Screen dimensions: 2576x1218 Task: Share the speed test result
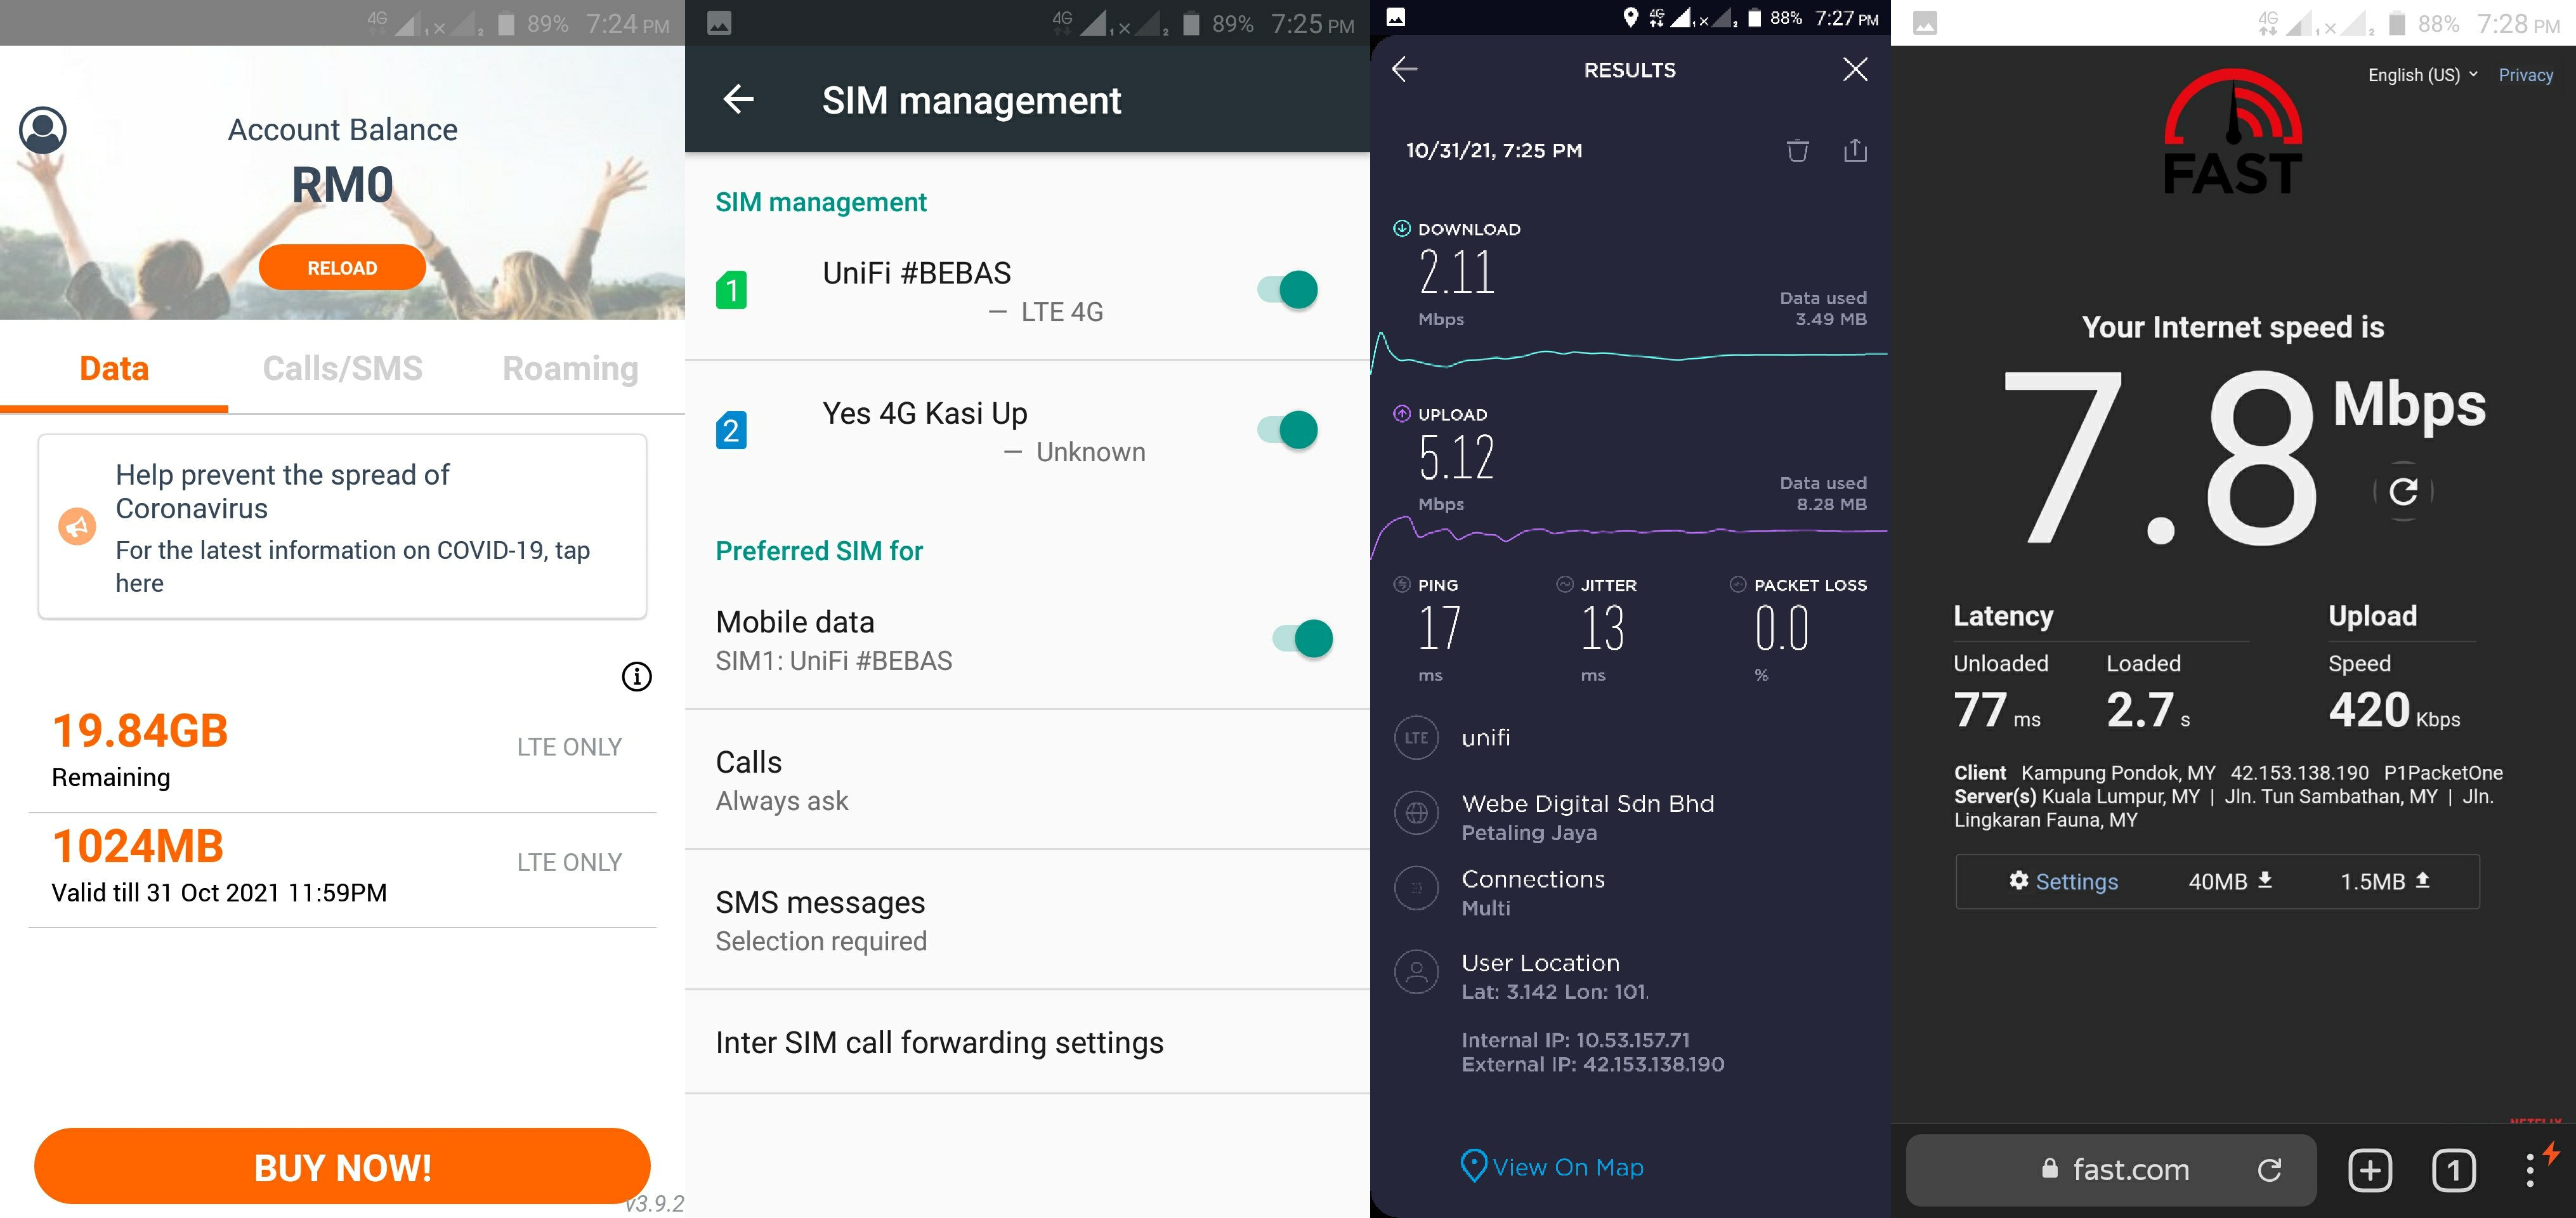pos(1855,150)
